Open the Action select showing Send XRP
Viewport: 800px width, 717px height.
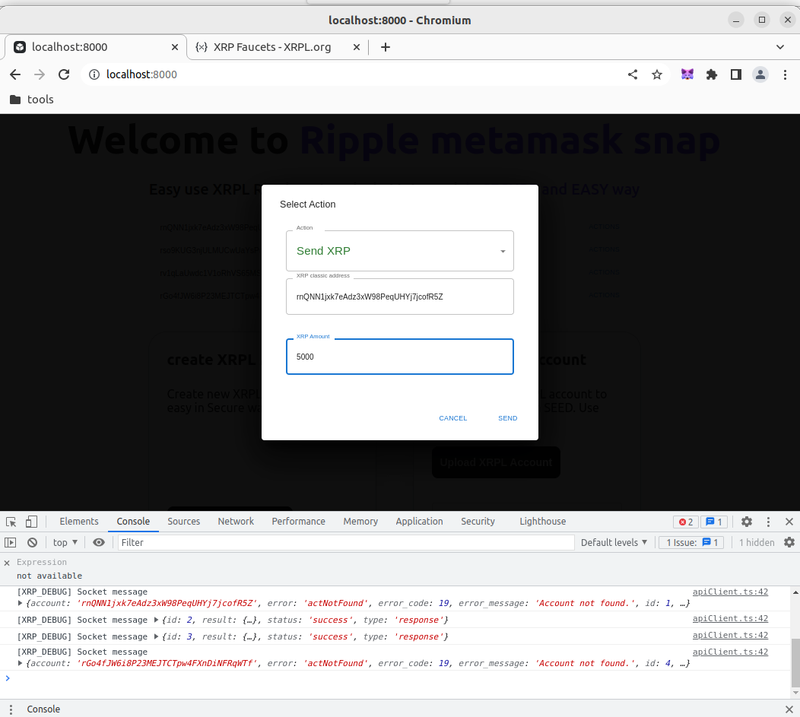click(x=399, y=251)
